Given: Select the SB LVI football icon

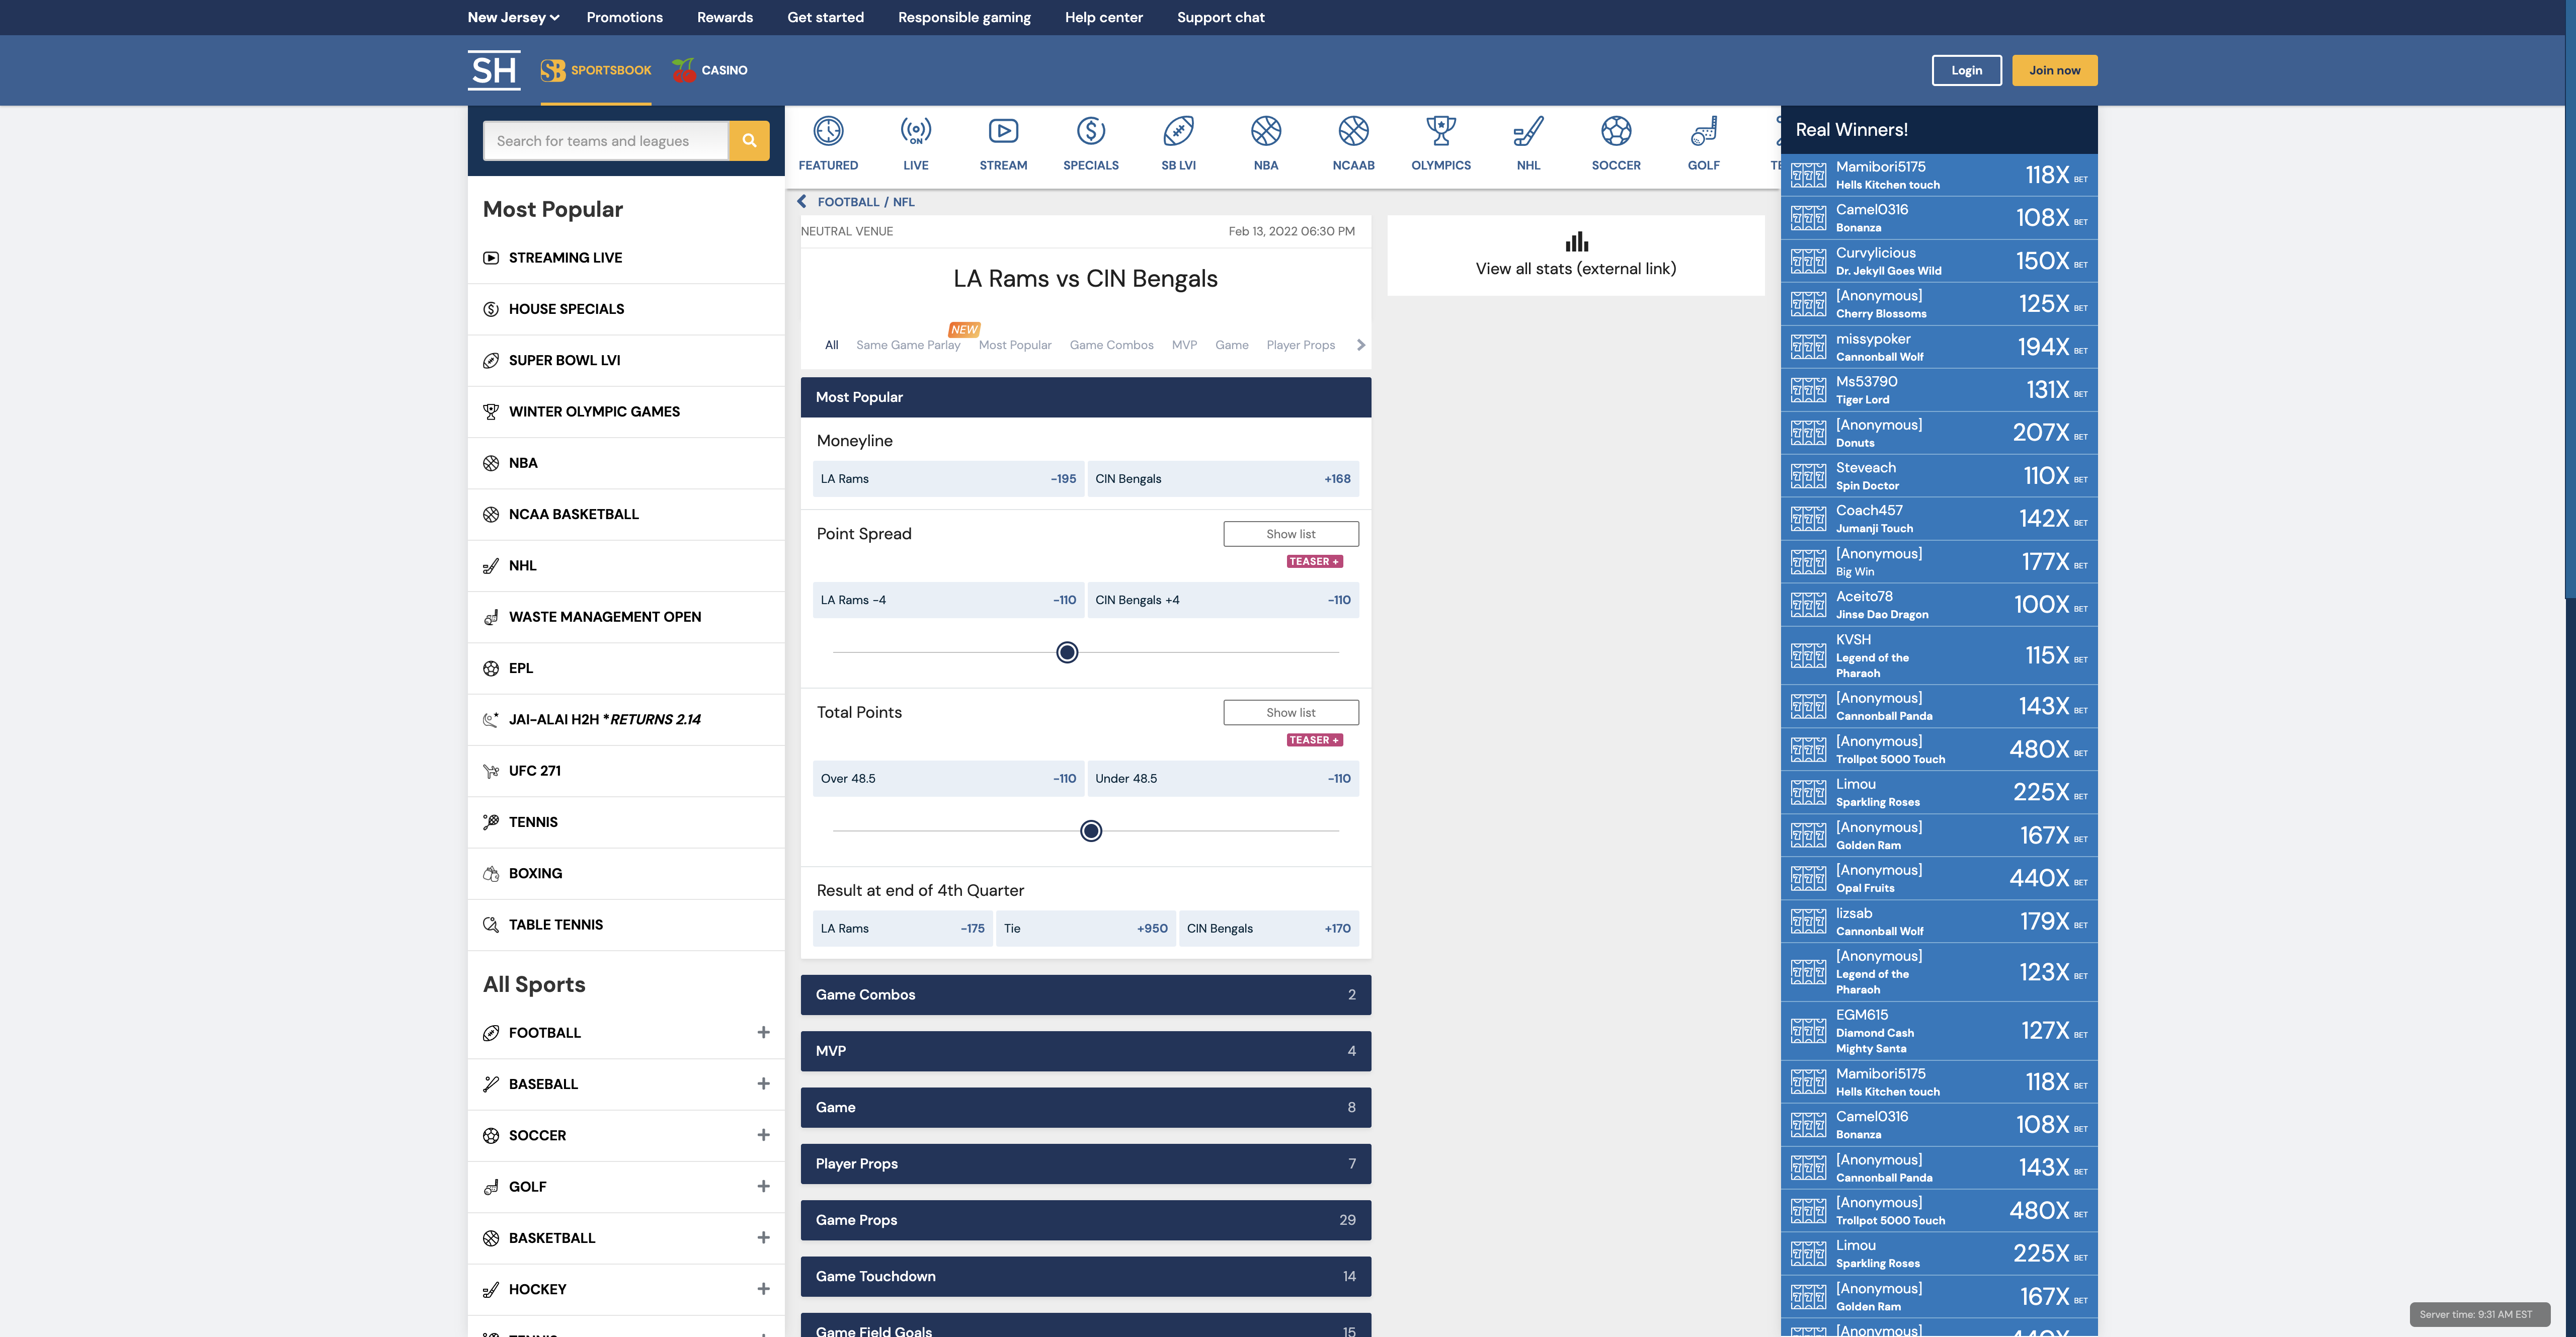Looking at the screenshot, I should click(1178, 140).
